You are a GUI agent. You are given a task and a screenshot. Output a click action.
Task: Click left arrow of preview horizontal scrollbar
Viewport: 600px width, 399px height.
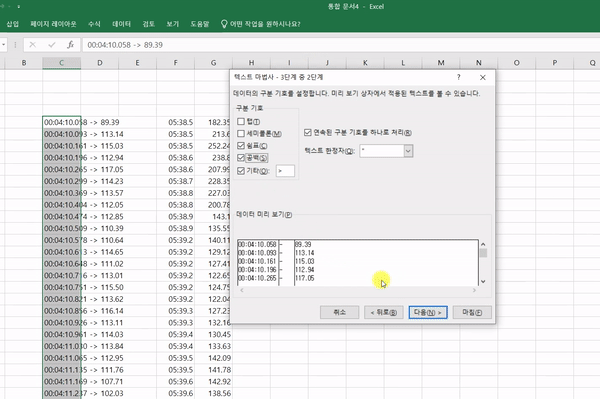click(241, 290)
